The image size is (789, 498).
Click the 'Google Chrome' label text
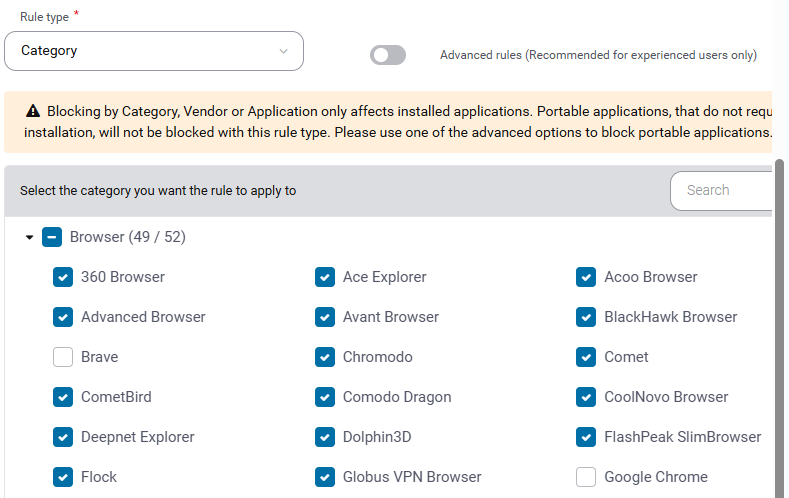656,477
